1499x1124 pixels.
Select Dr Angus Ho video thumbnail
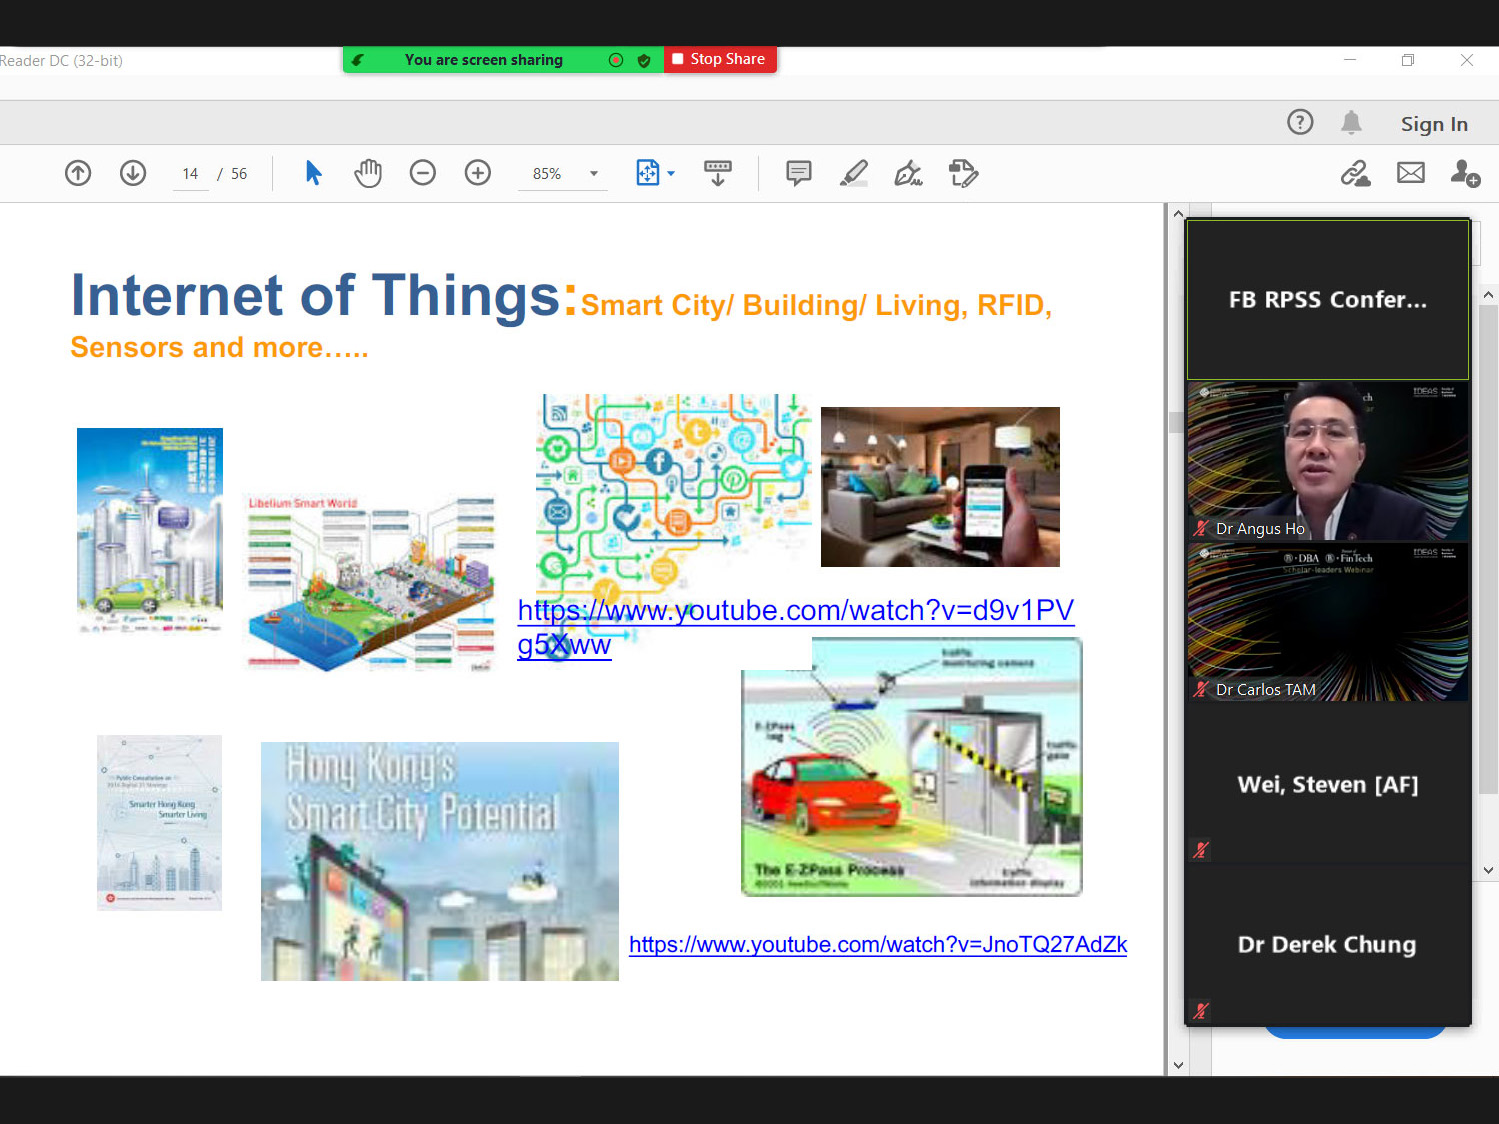1327,460
